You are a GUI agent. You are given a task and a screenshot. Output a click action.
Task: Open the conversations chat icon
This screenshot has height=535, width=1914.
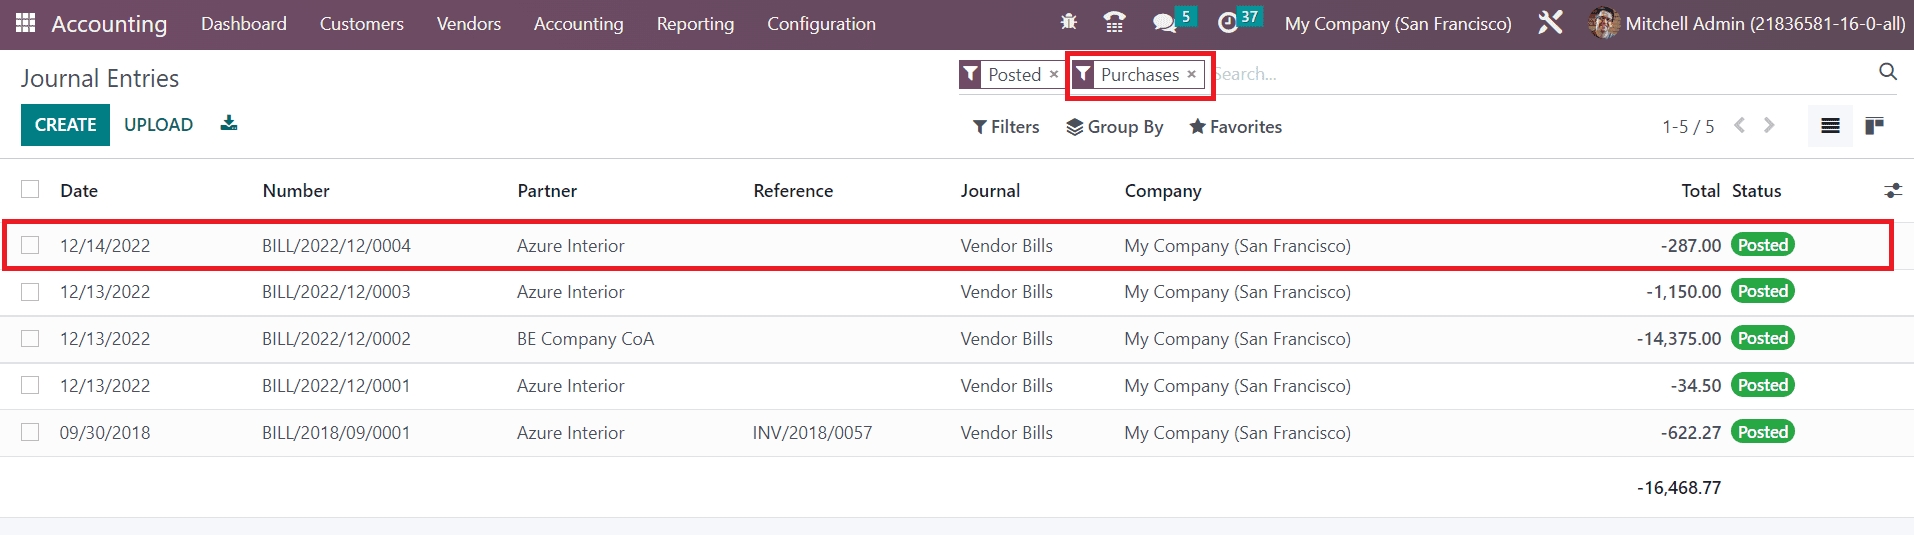1163,23
